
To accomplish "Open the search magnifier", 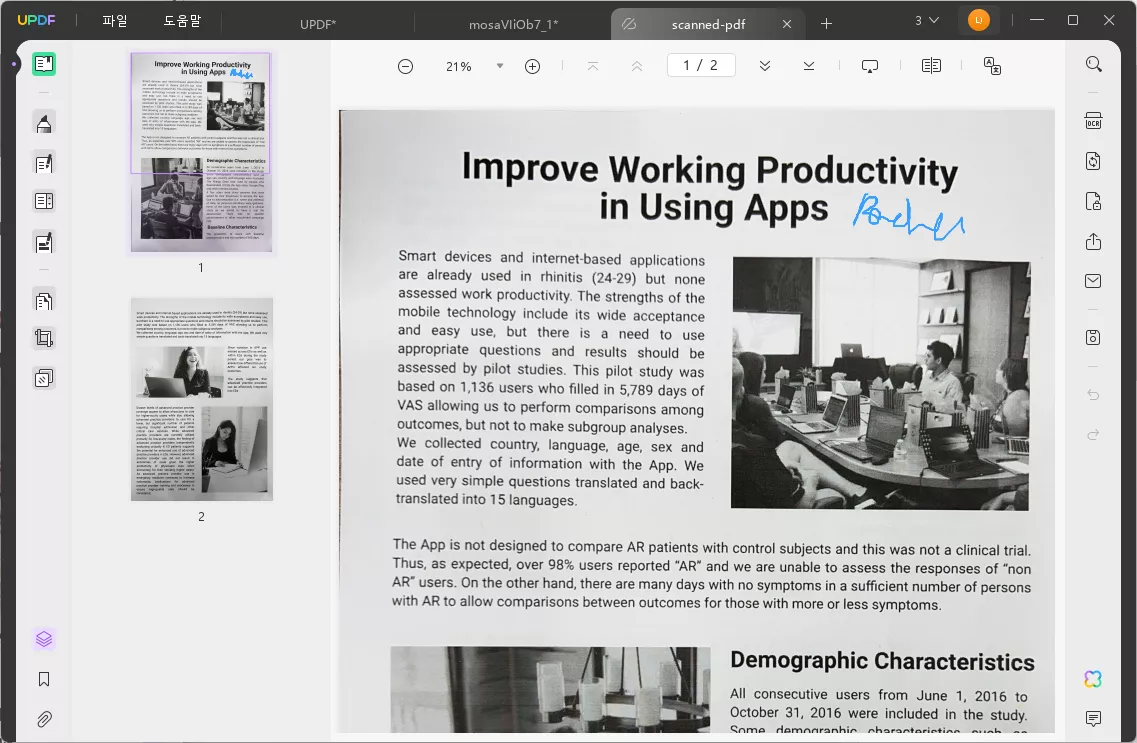I will (1093, 64).
